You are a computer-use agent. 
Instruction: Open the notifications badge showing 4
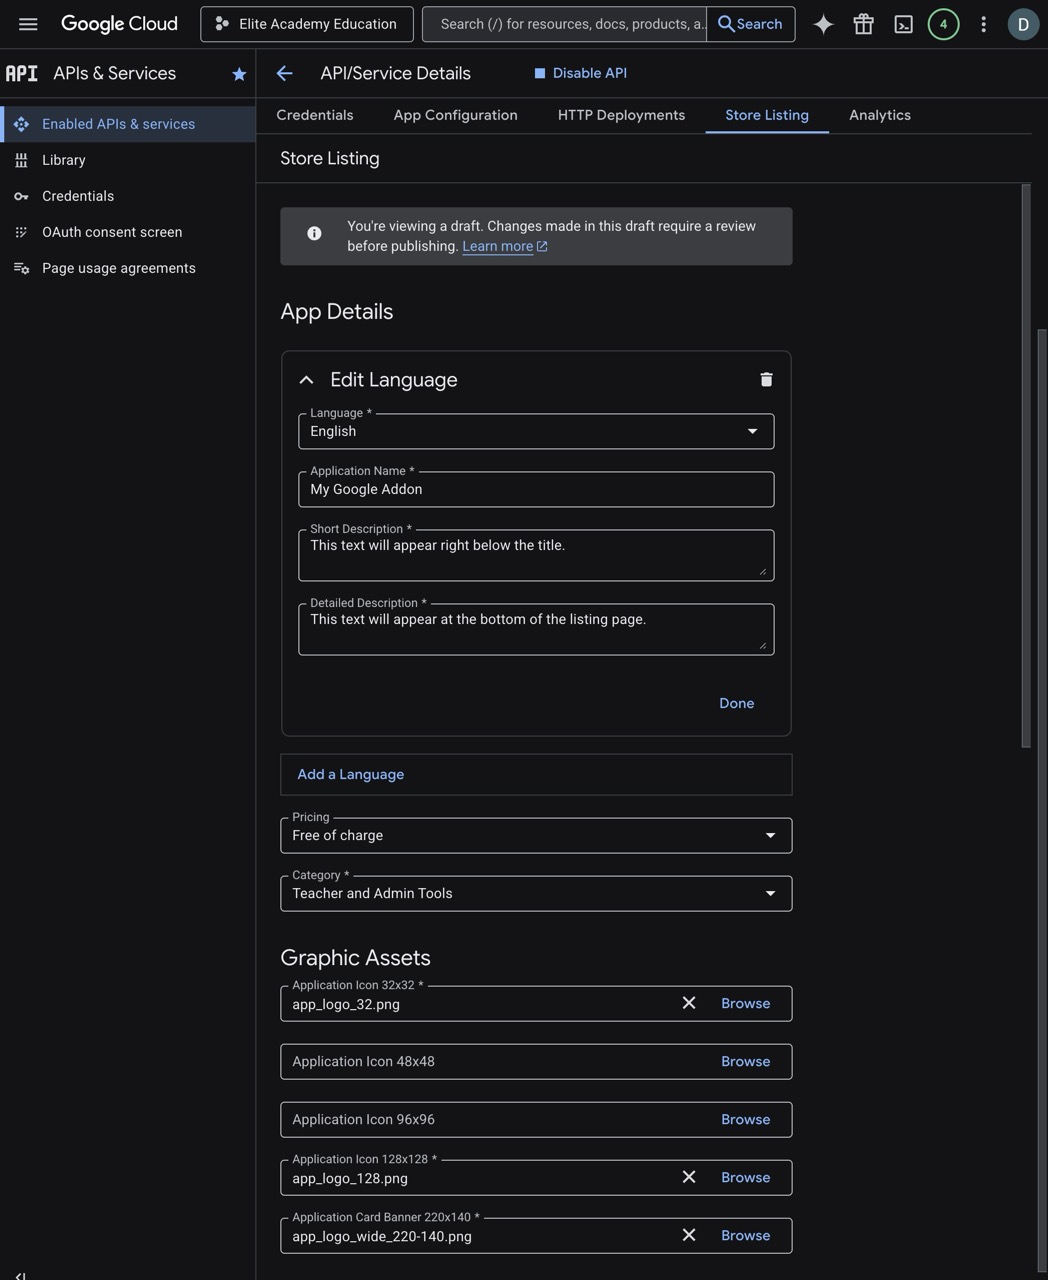943,24
